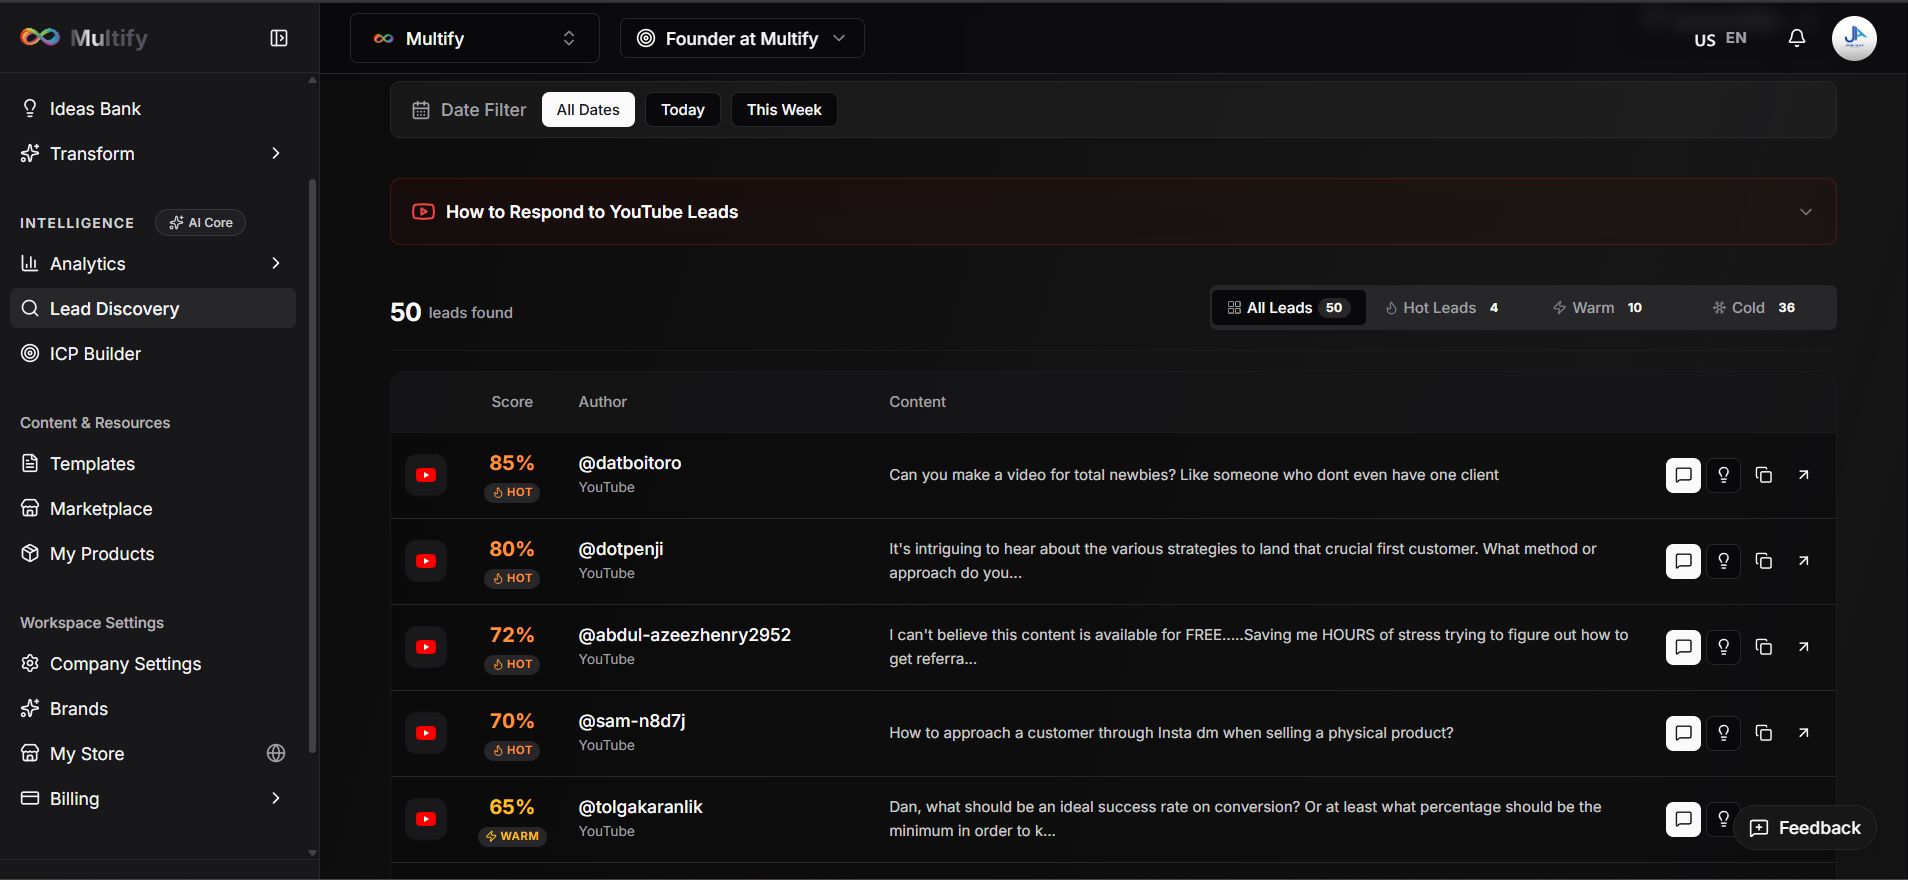Expand How to Respond to YouTube Leads
The width and height of the screenshot is (1908, 880).
pyautogui.click(x=1113, y=212)
